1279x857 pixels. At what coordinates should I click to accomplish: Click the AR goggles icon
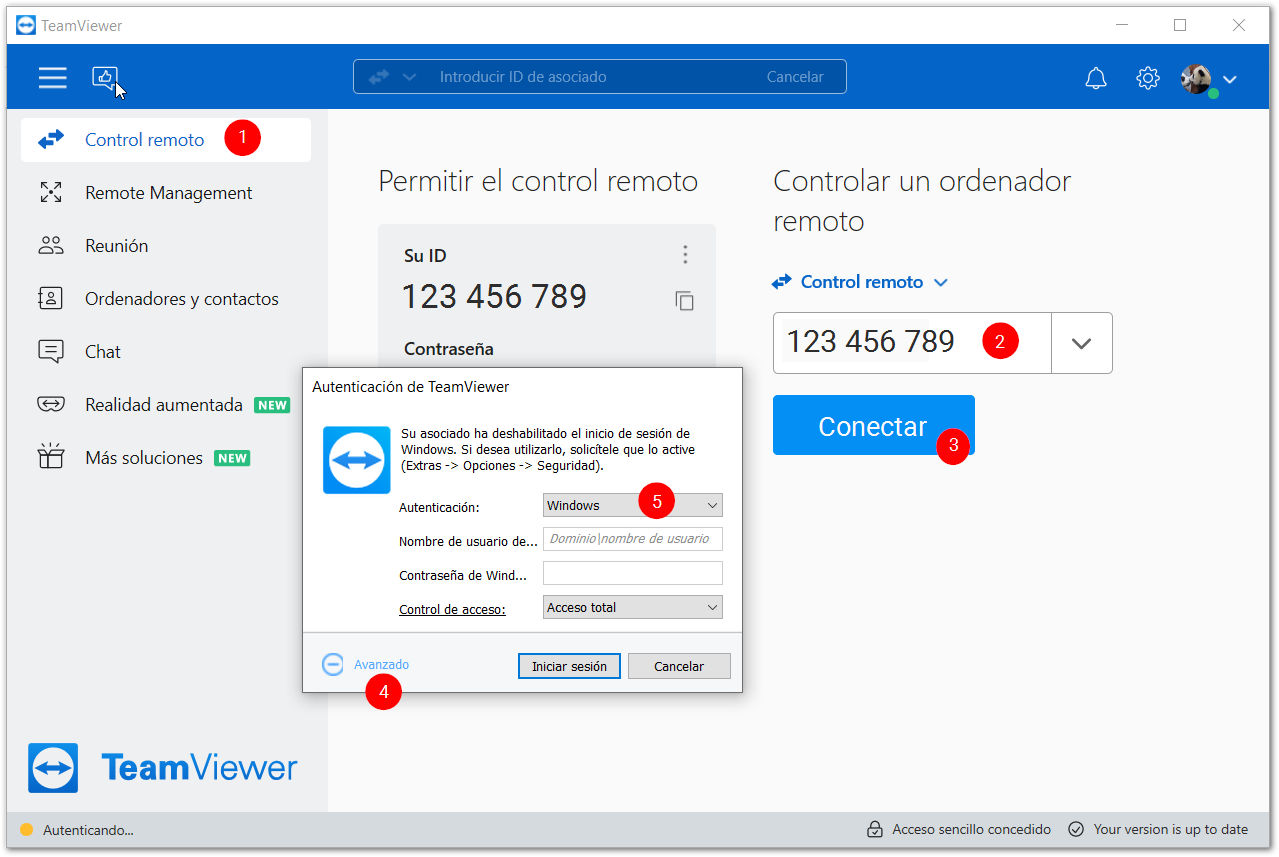click(51, 405)
